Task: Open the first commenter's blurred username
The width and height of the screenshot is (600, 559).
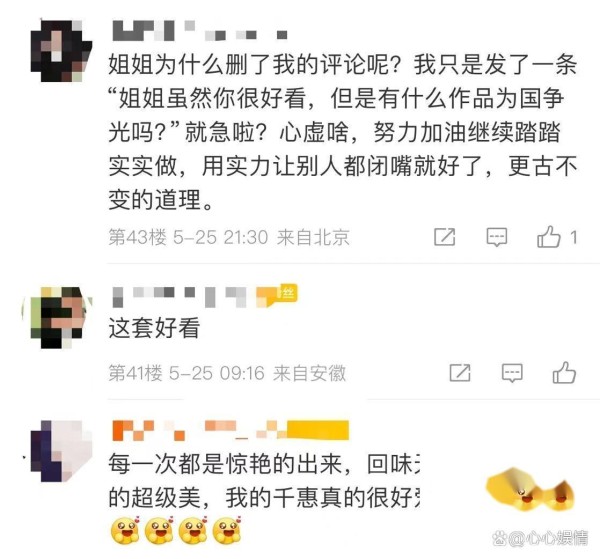Action: [x=200, y=31]
